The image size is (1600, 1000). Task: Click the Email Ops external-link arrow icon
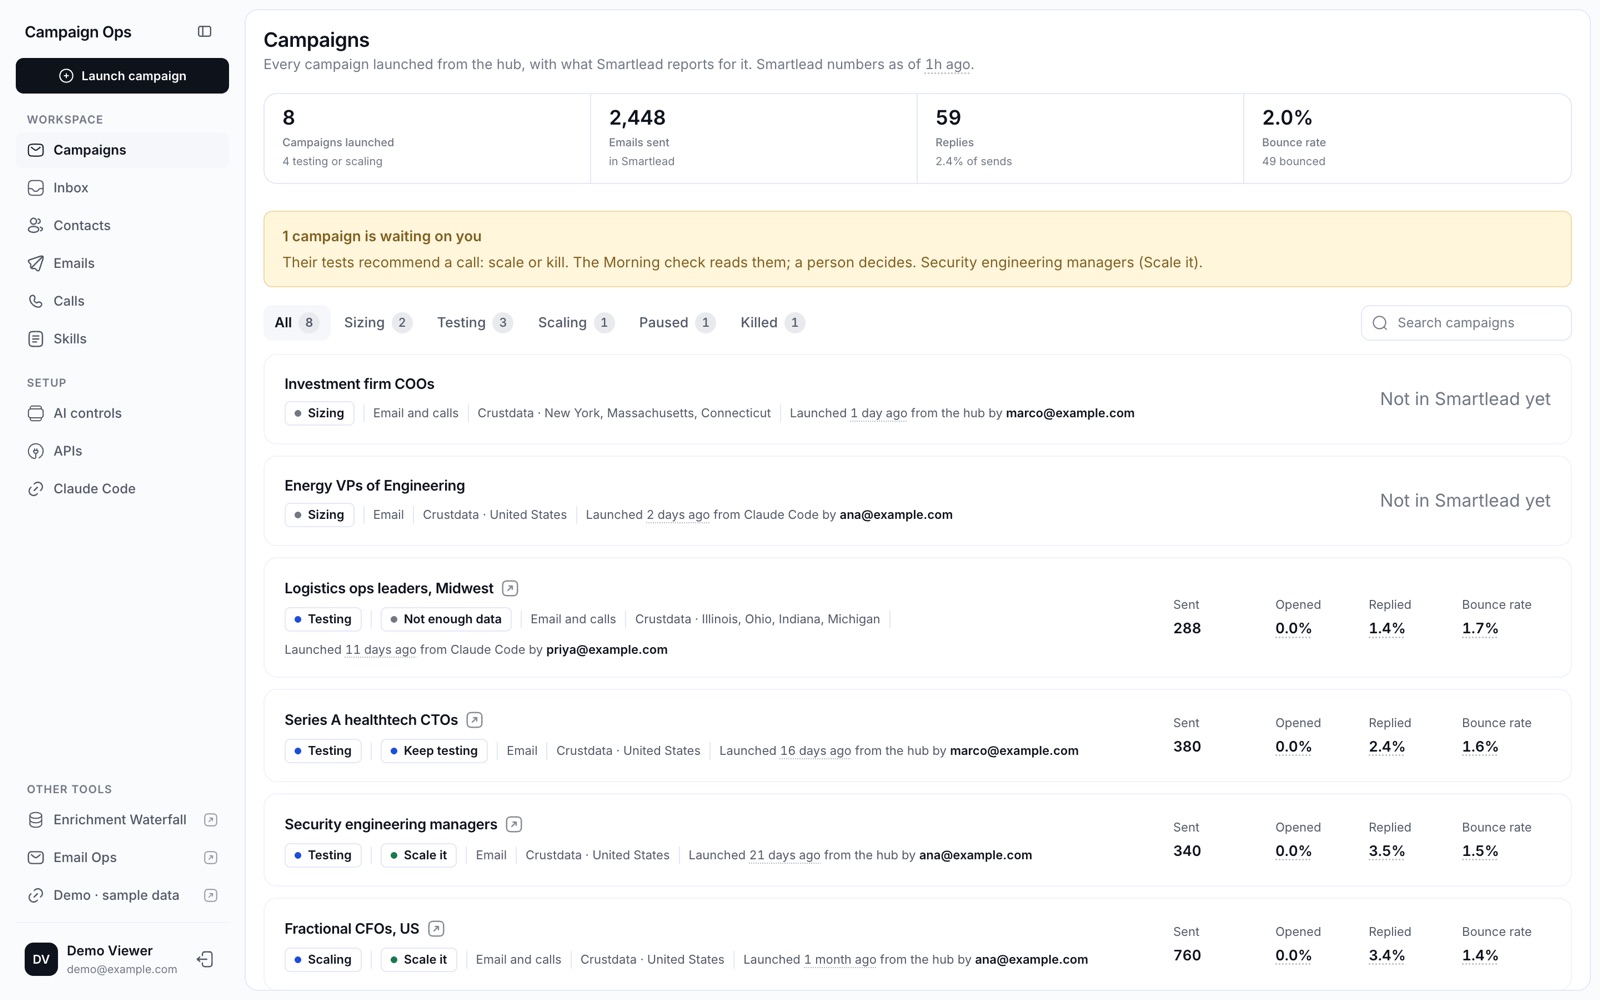tap(211, 858)
